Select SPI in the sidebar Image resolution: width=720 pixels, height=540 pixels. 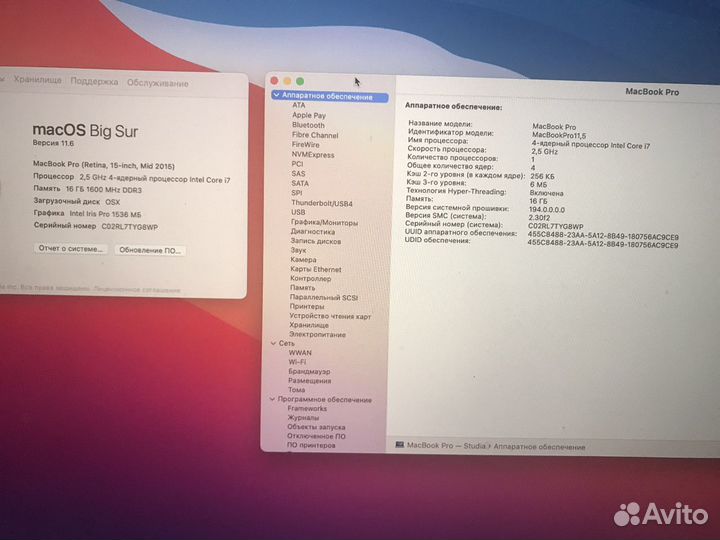[x=297, y=193]
